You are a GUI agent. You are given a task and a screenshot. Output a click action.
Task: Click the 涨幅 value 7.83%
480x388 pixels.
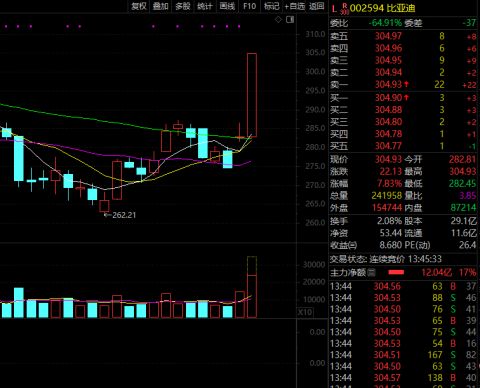pos(389,183)
